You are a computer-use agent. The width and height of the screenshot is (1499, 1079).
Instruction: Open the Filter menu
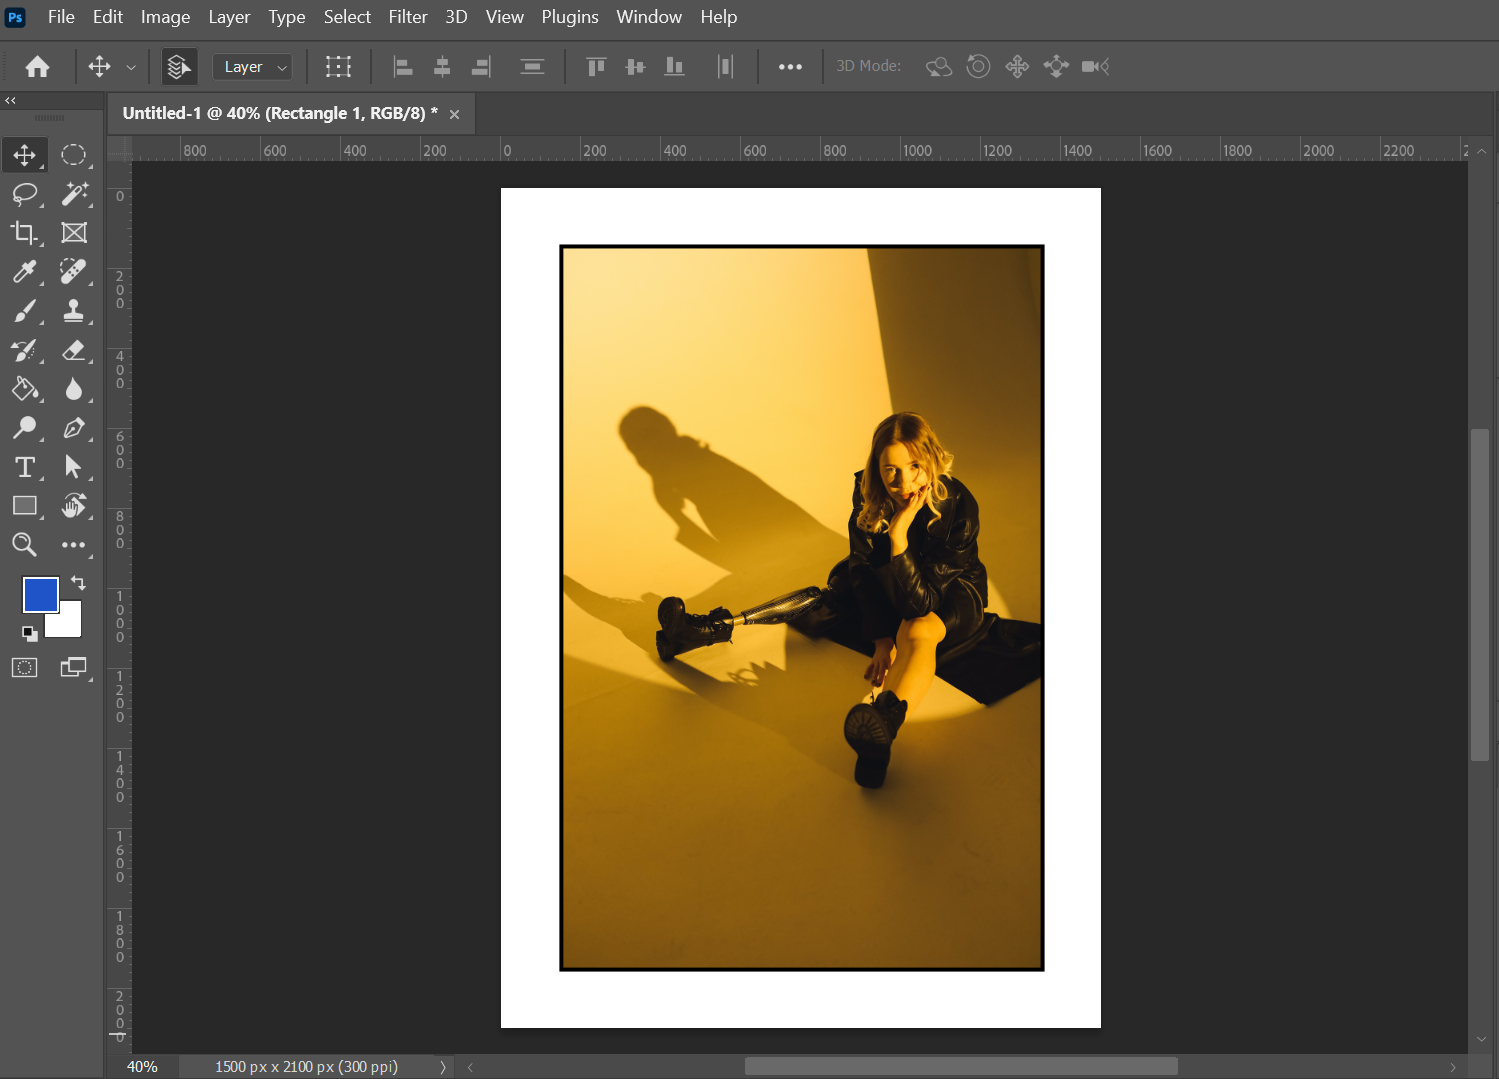[407, 17]
